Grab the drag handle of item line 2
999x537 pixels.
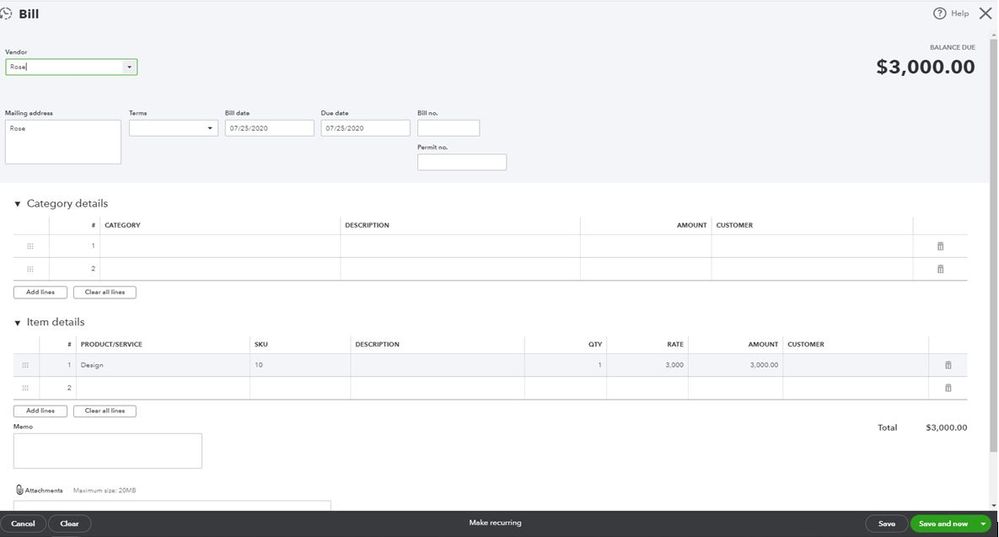25,388
